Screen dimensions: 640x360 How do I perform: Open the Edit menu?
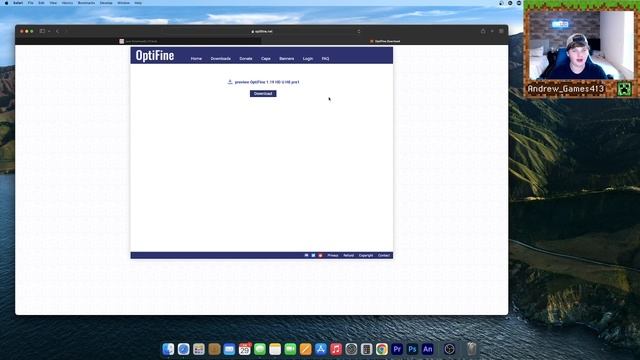(41, 3)
